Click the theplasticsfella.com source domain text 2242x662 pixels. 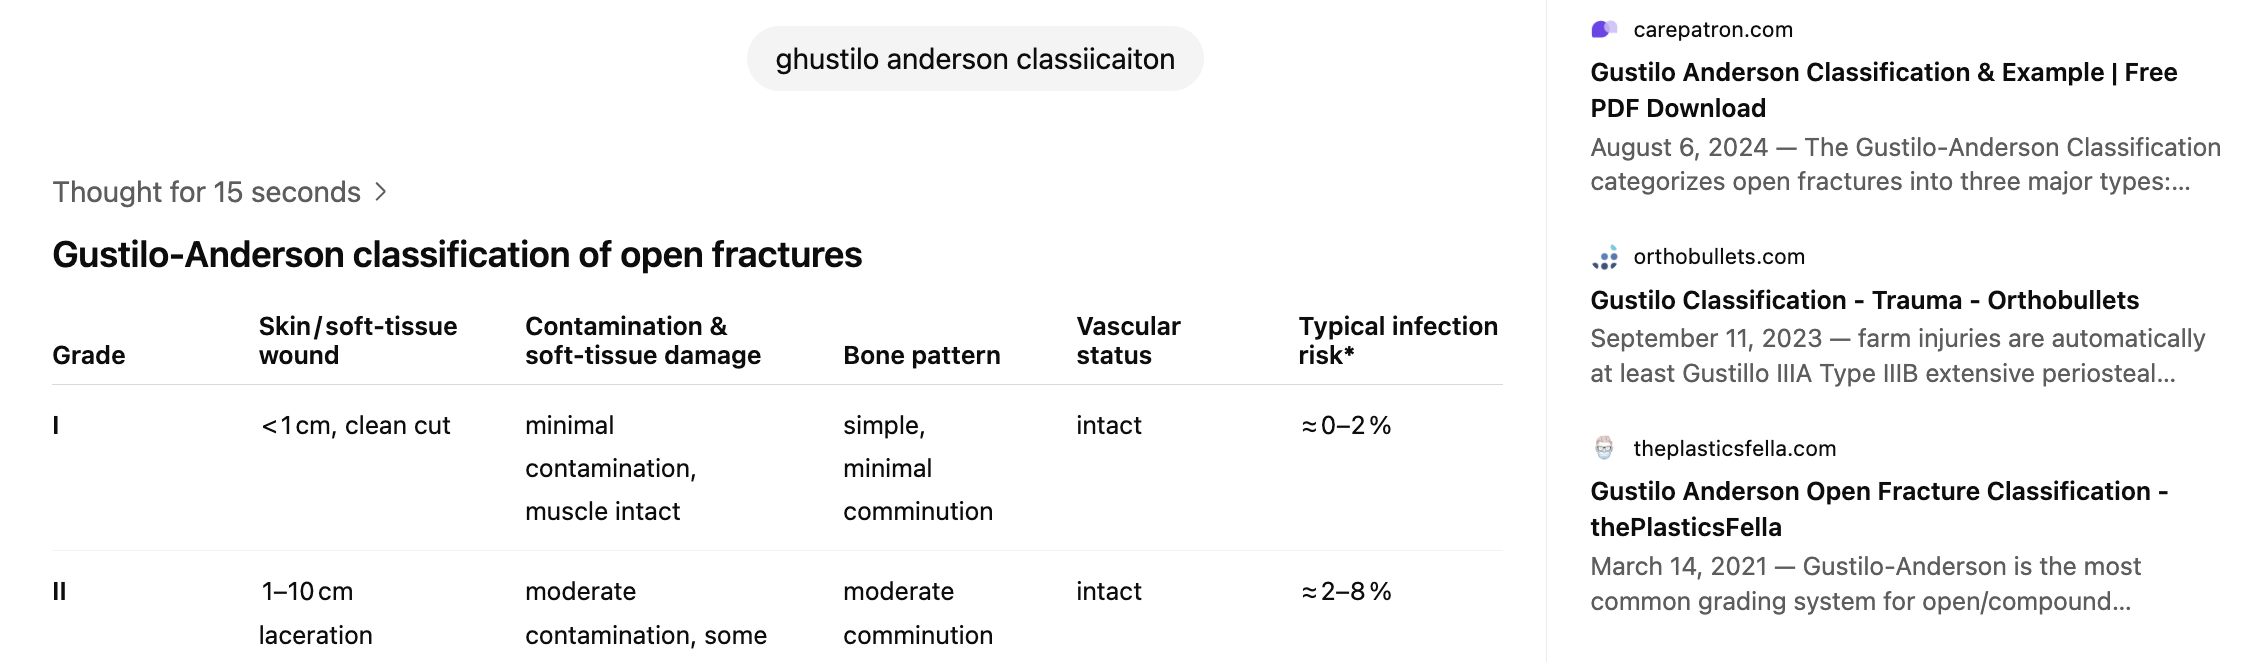coord(1735,449)
